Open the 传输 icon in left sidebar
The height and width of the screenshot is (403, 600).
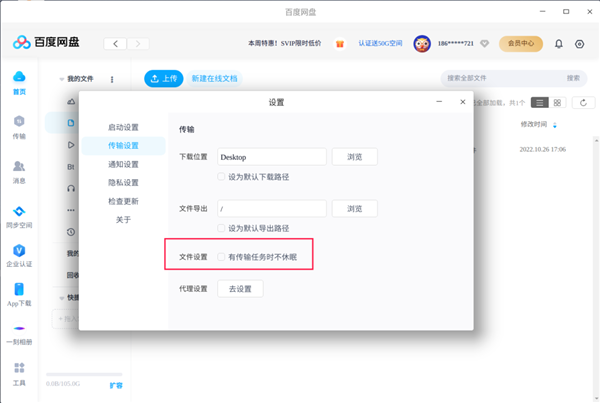tap(19, 125)
